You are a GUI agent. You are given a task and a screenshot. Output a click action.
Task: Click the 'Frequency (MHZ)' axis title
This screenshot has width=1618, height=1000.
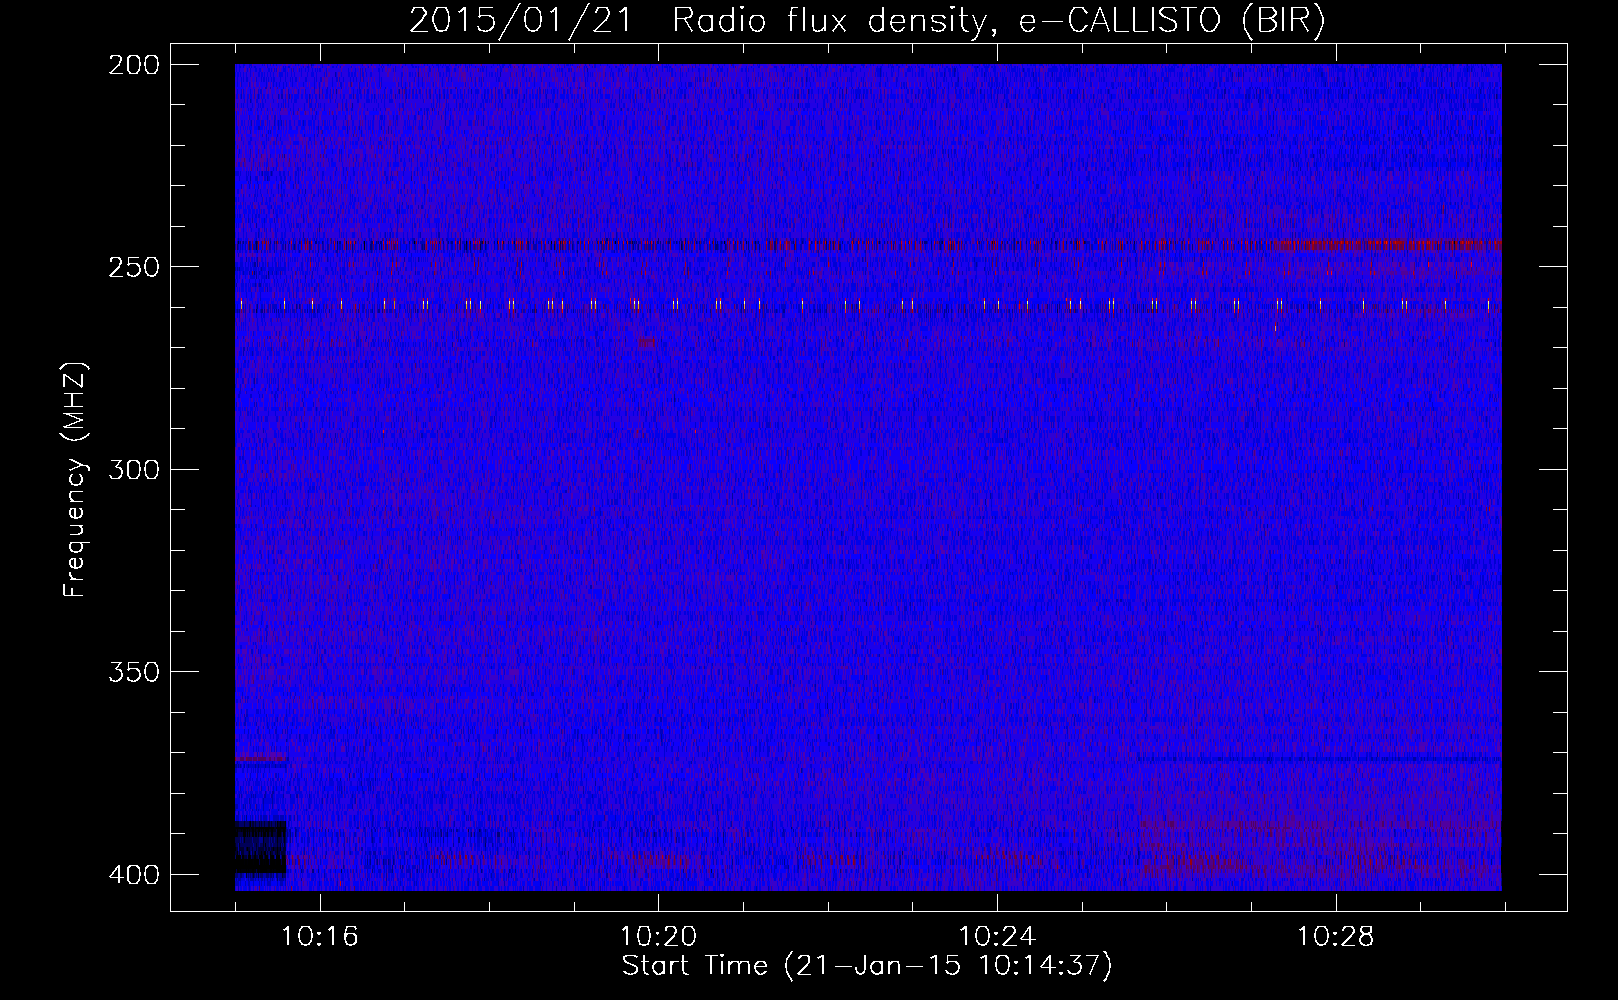coord(75,479)
